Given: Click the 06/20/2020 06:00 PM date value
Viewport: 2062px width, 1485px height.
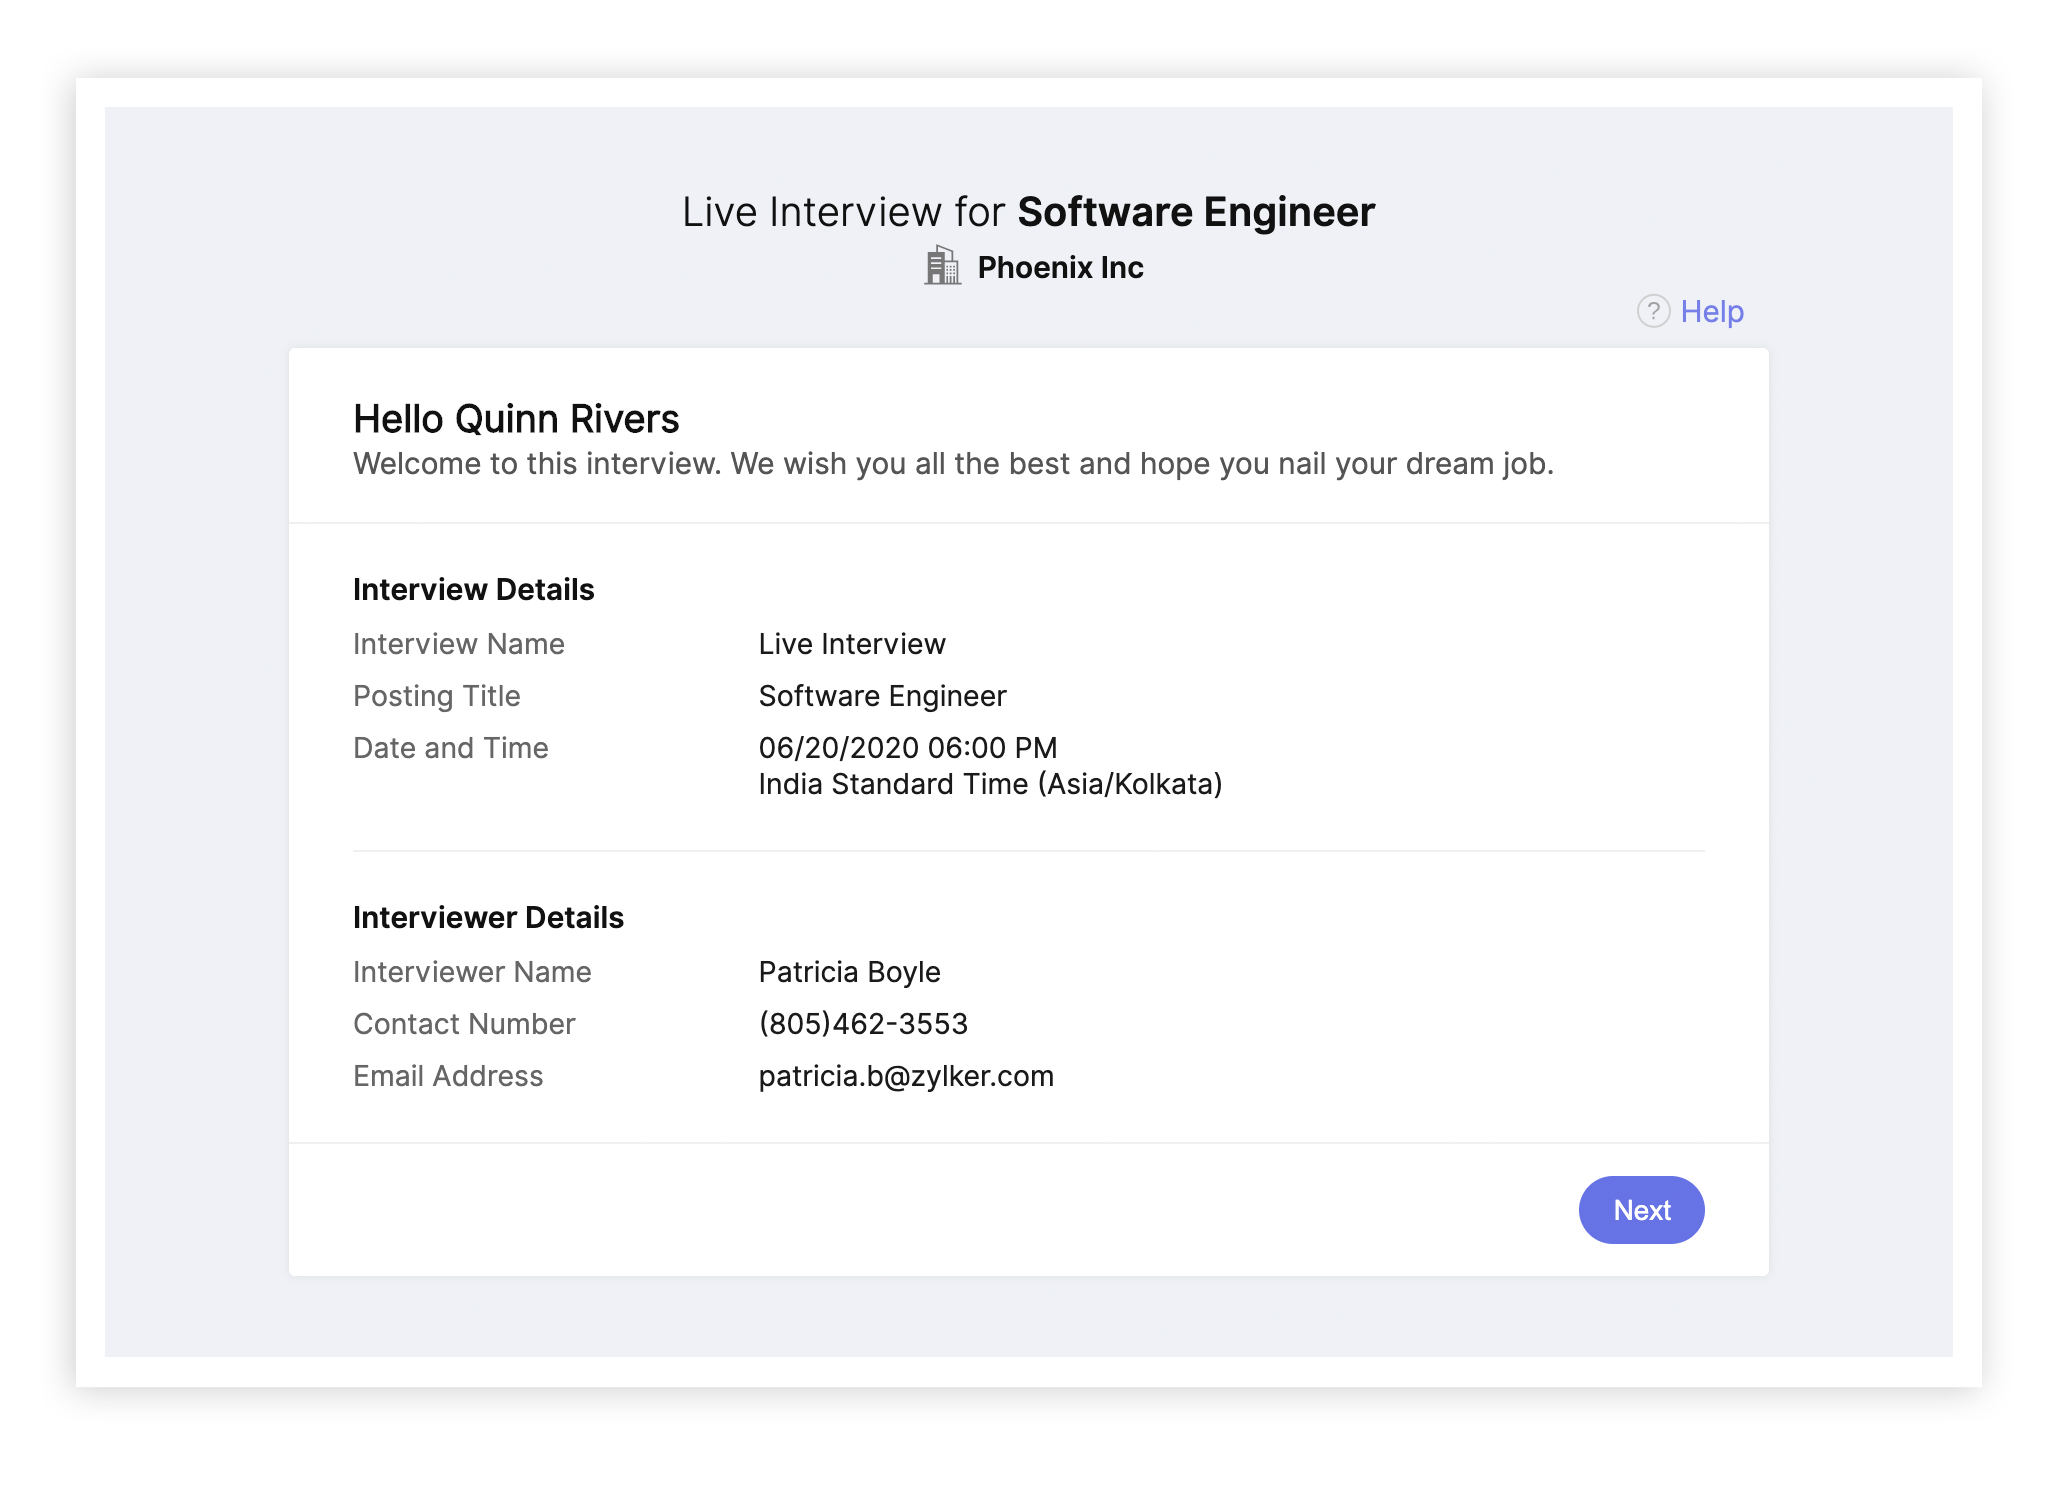Looking at the screenshot, I should pos(907,748).
